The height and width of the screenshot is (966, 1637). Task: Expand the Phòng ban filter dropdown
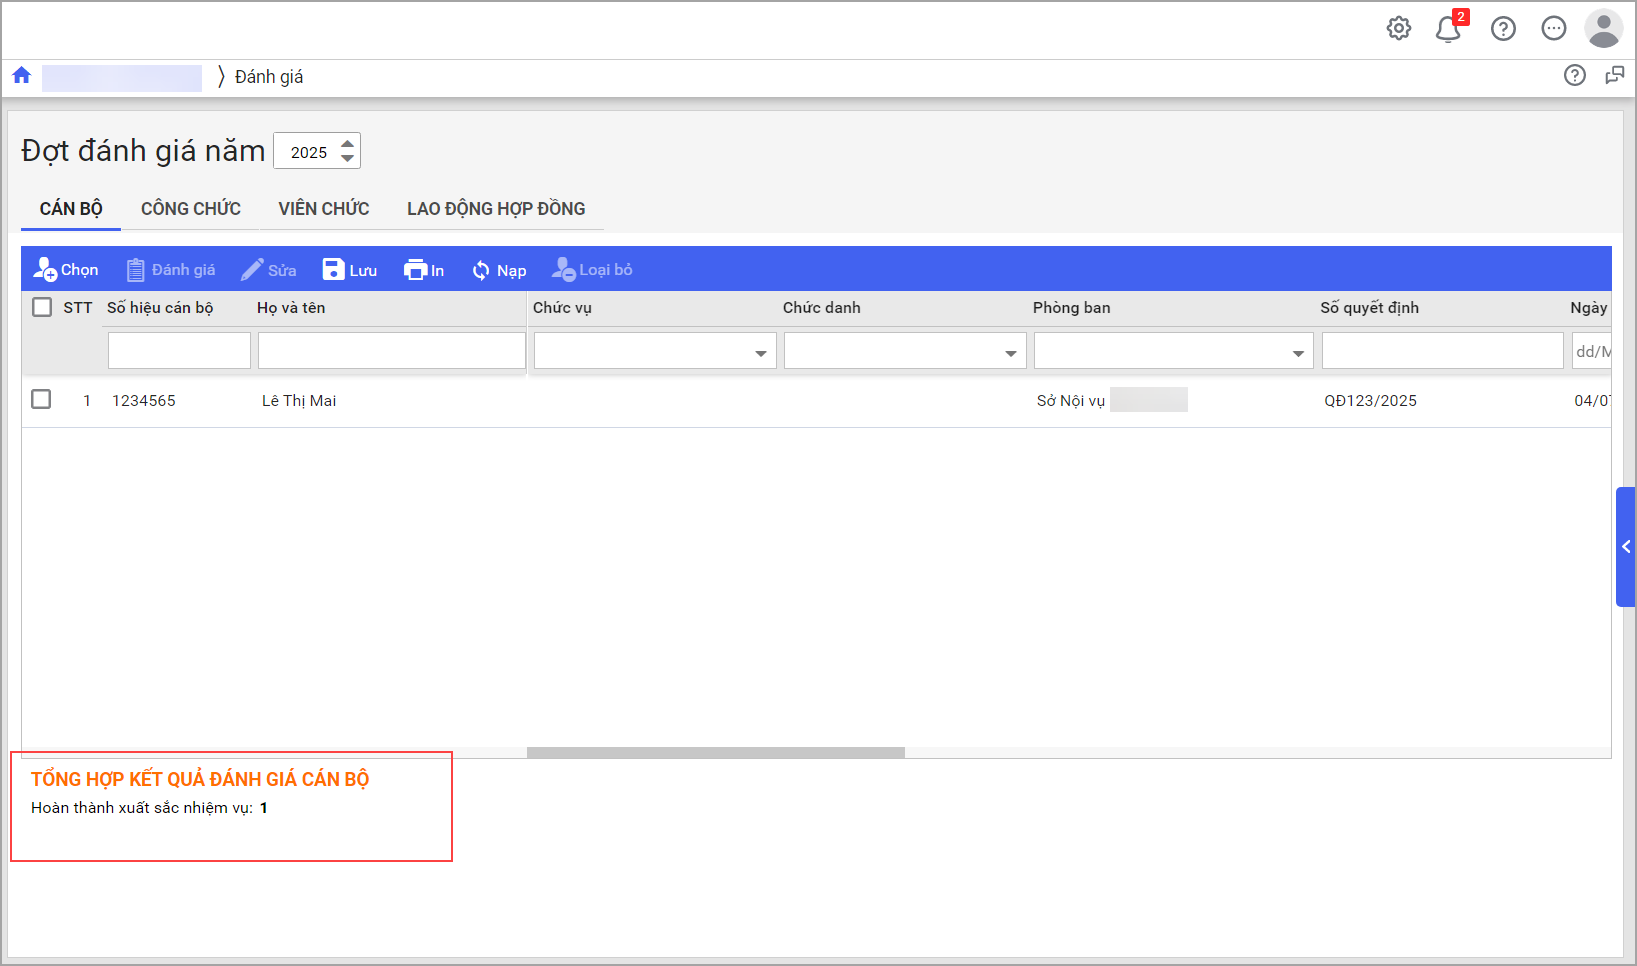pos(1297,353)
